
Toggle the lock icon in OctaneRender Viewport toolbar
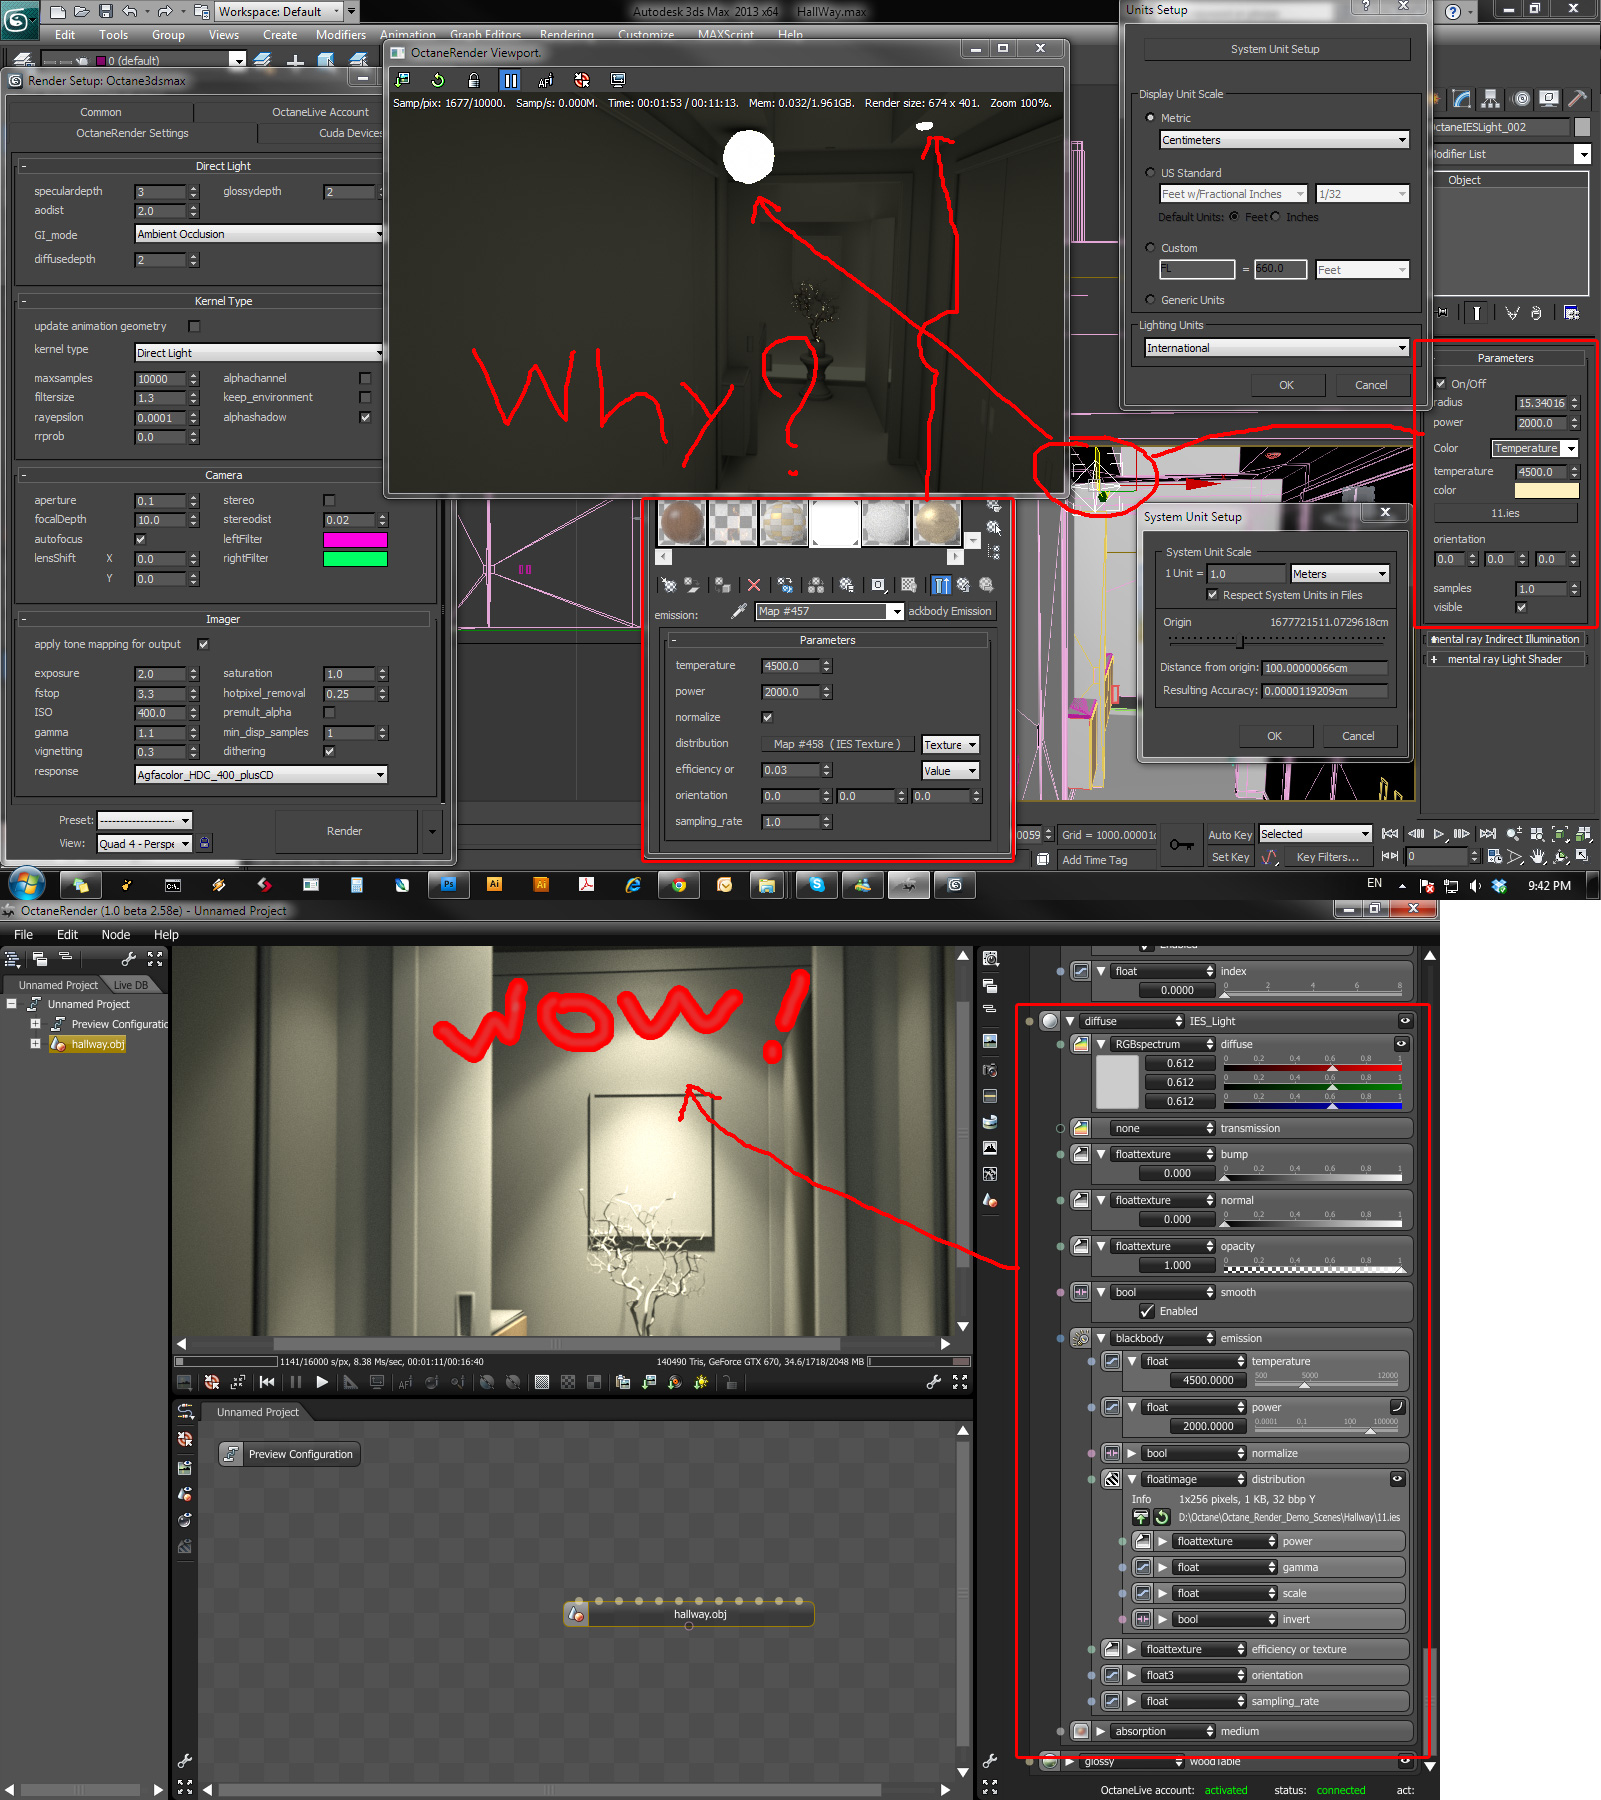474,80
